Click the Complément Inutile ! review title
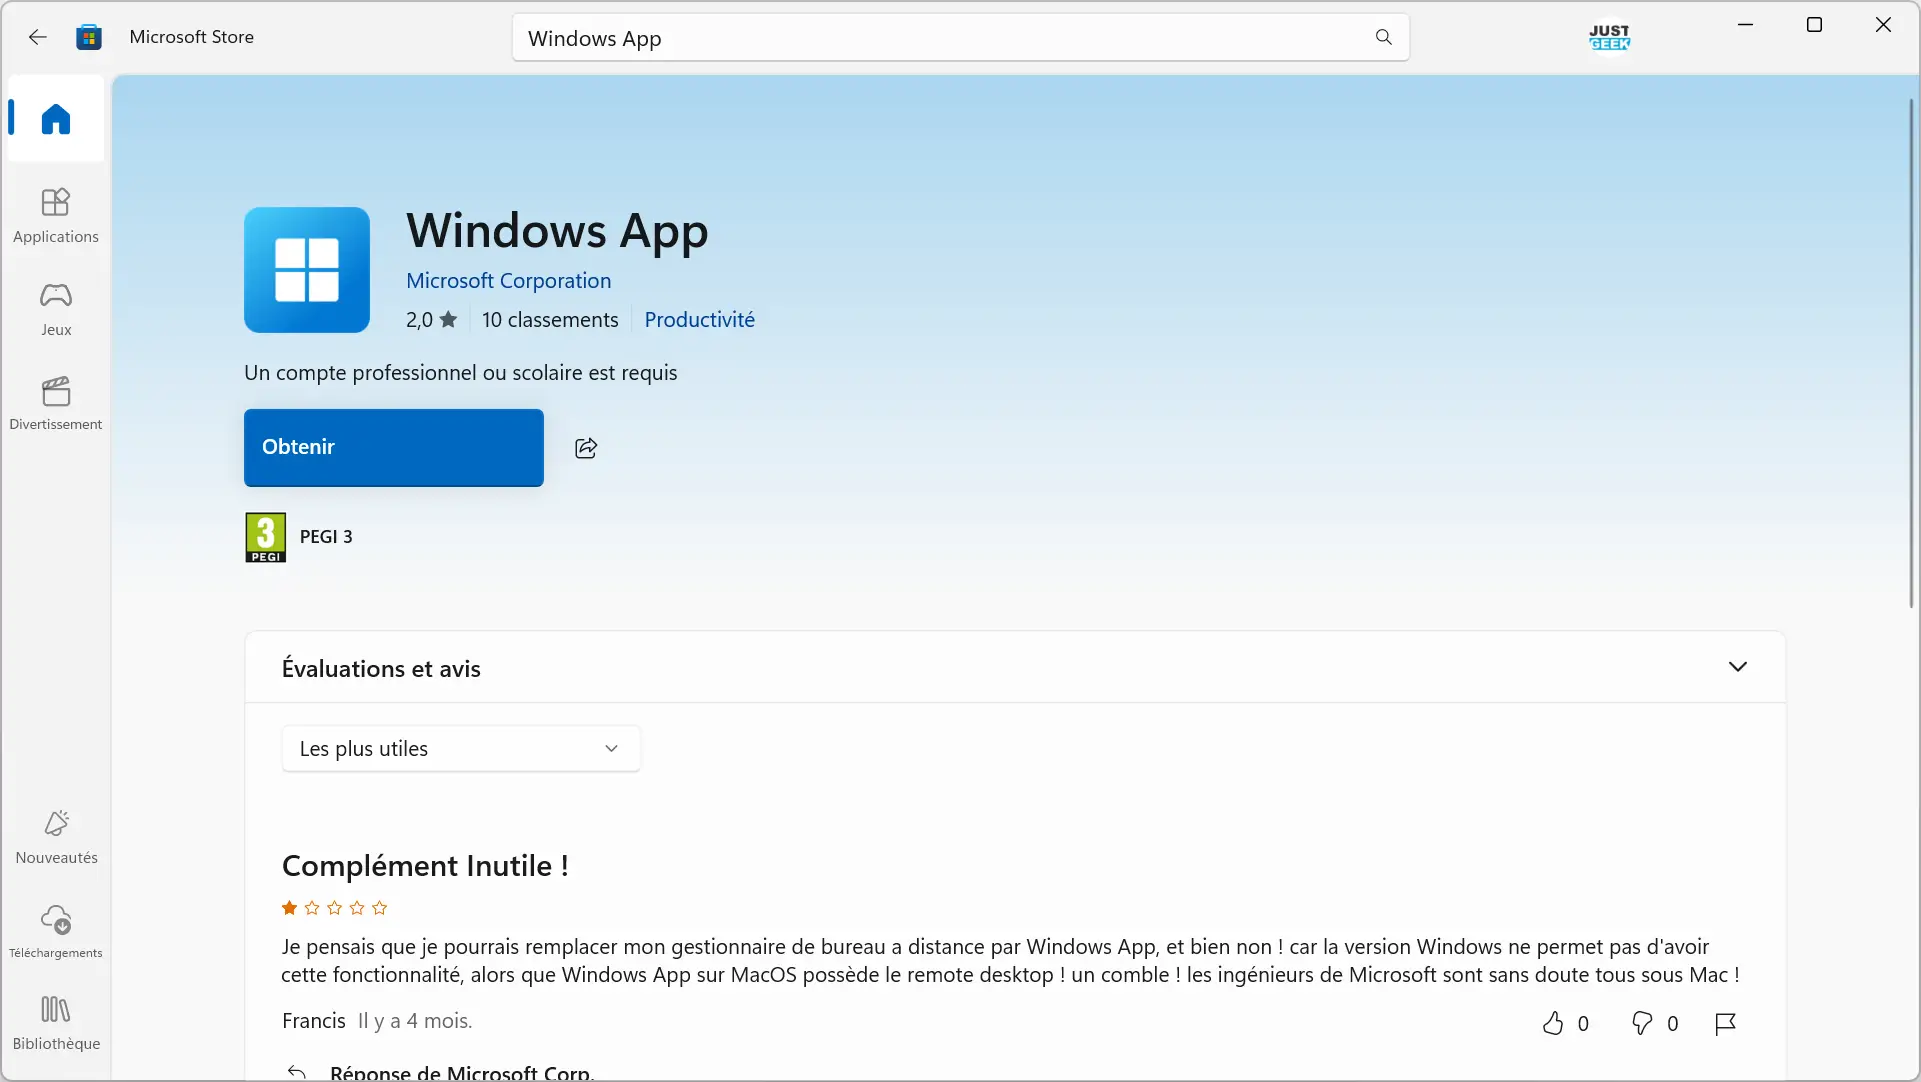 coord(425,866)
